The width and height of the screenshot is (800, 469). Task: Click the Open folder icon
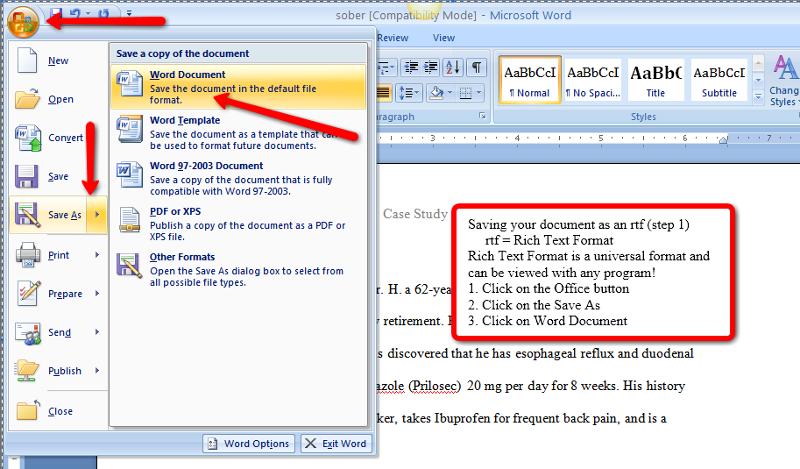(27, 98)
